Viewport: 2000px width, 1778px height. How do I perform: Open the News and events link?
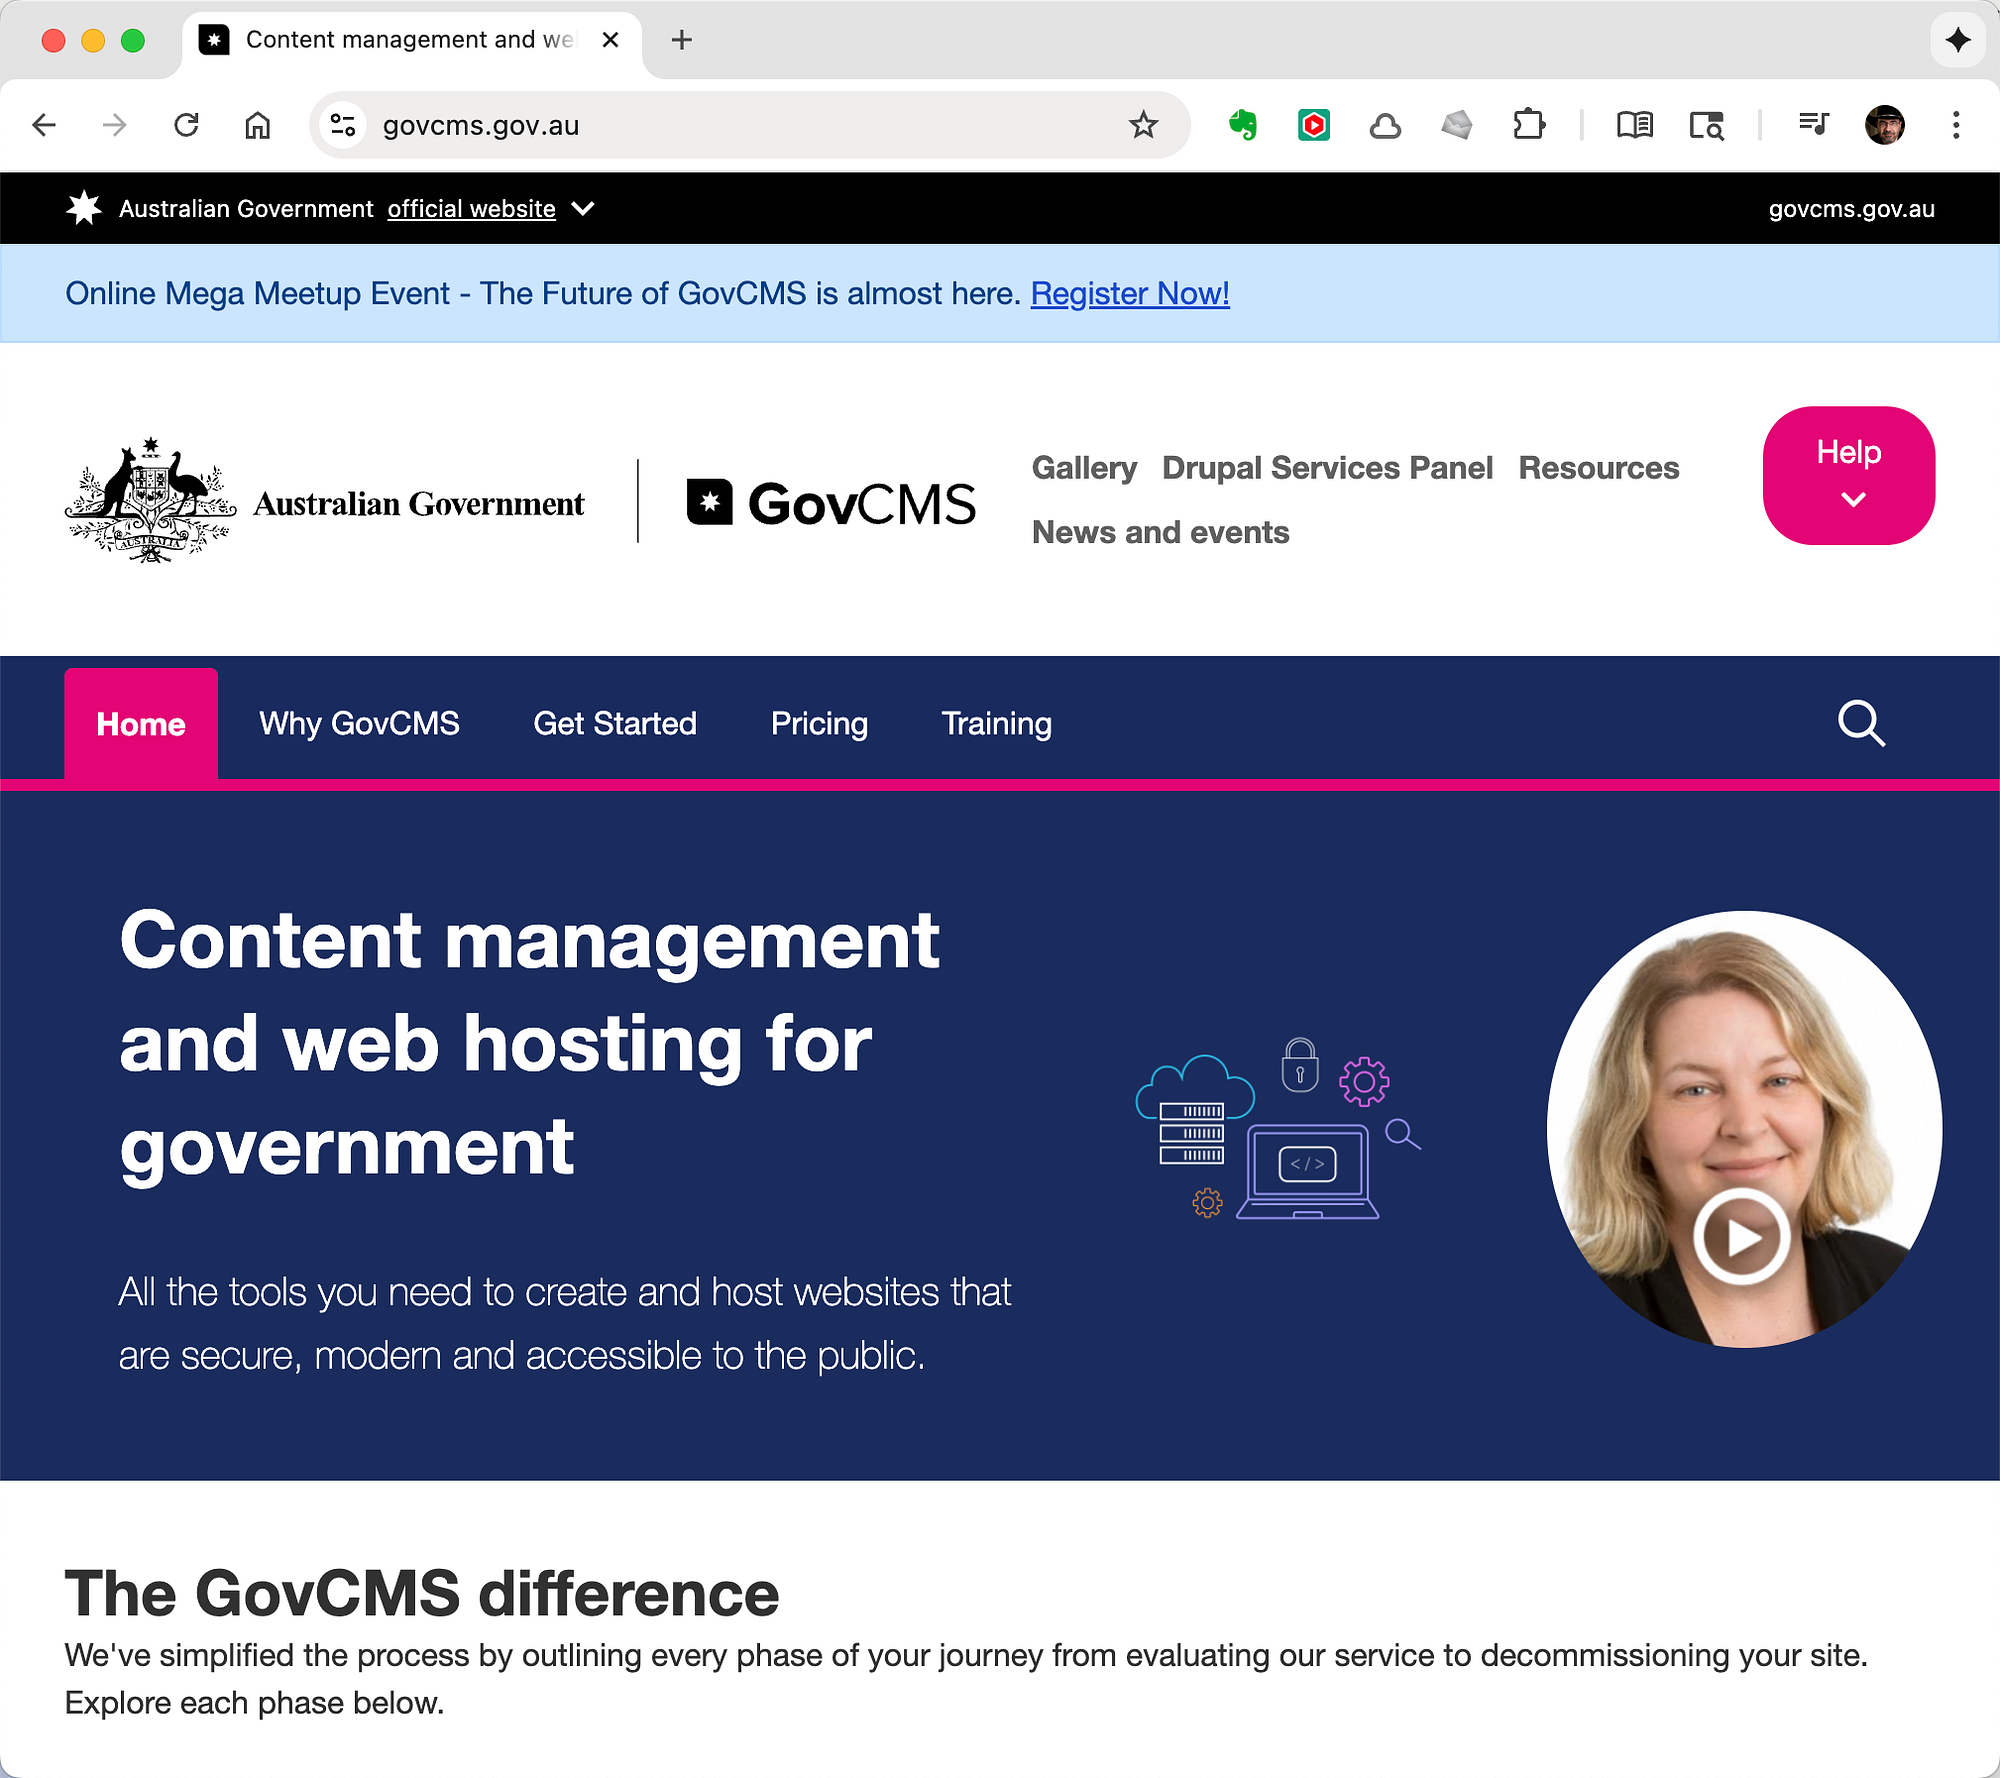1160,532
